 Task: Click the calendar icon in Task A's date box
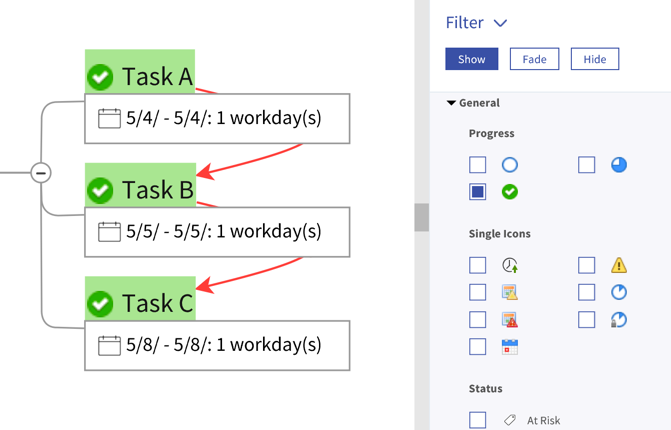[109, 118]
